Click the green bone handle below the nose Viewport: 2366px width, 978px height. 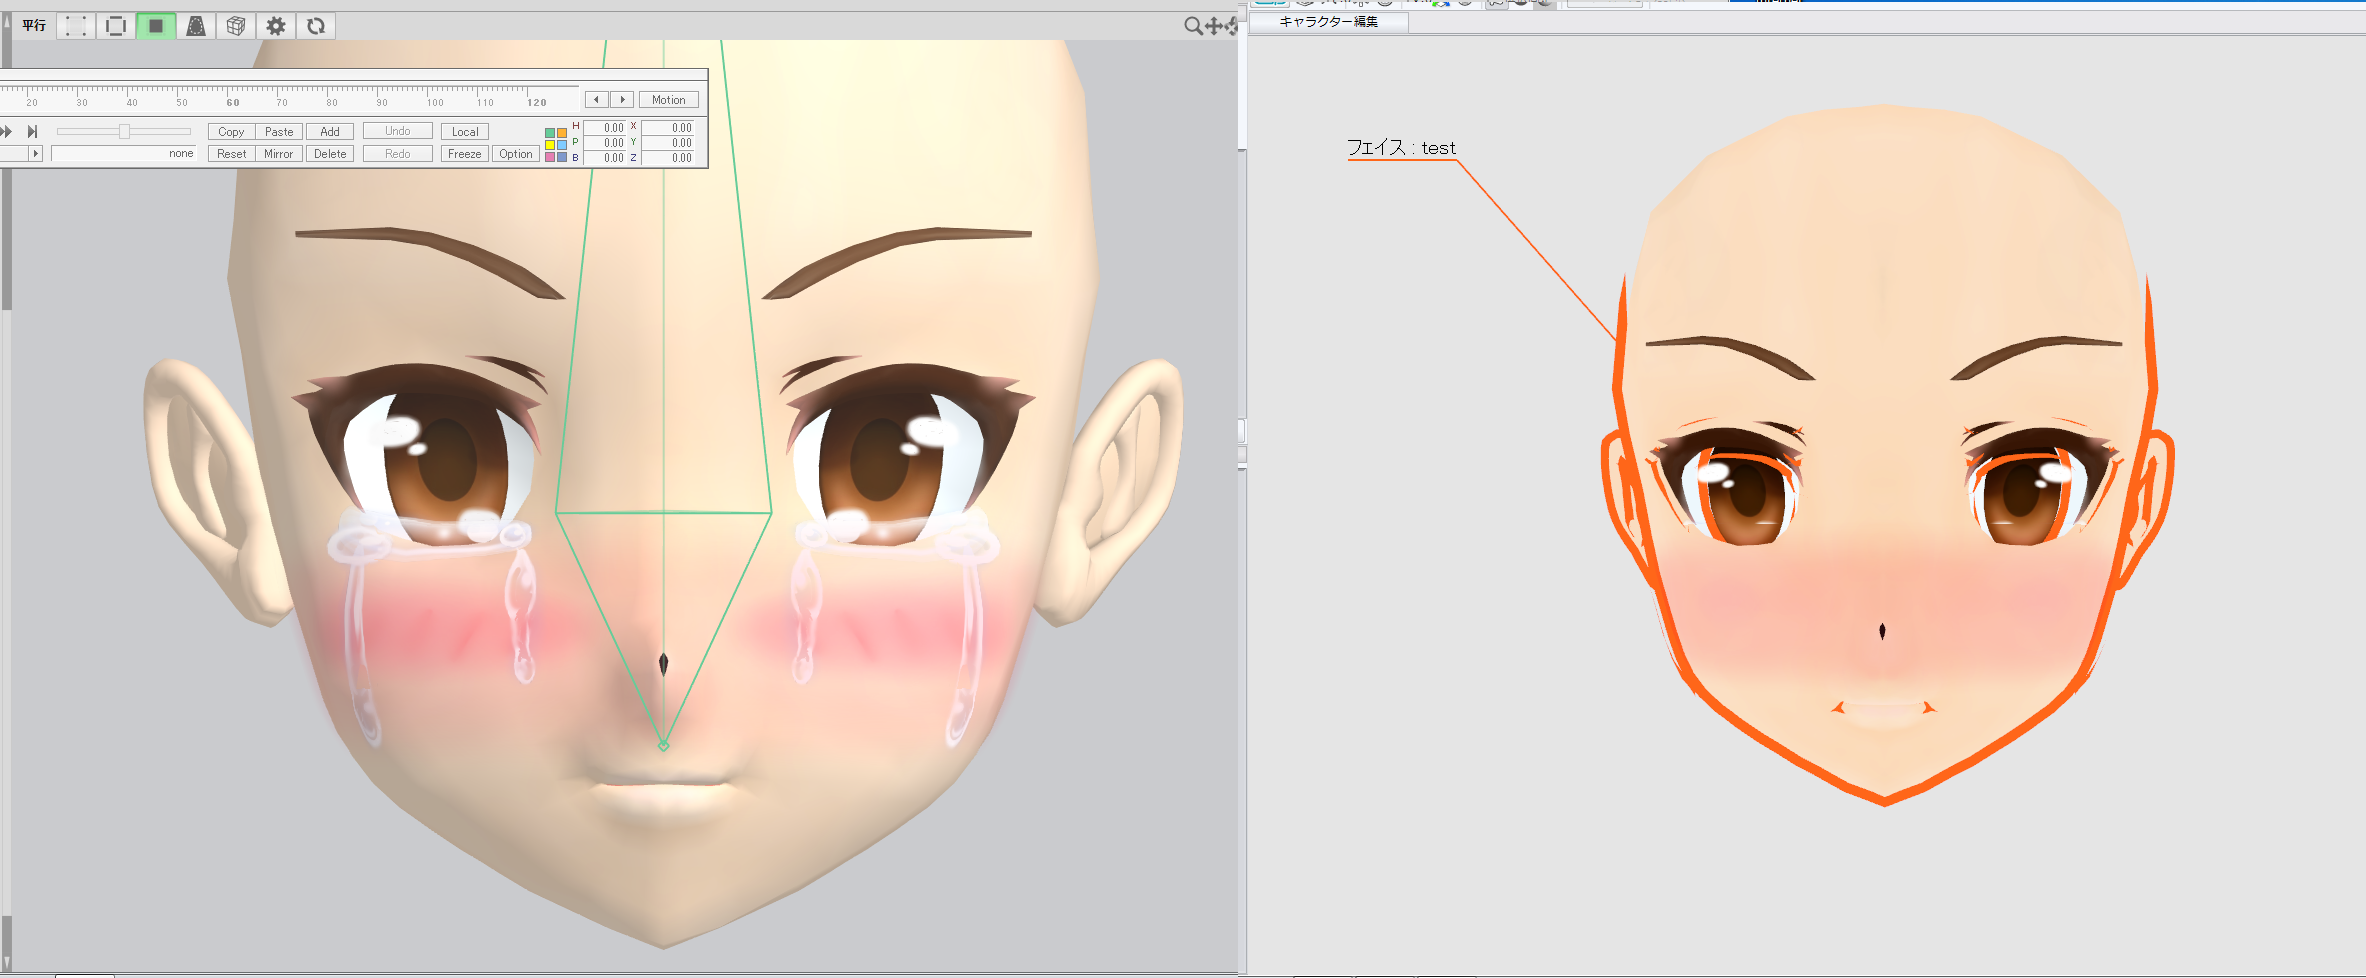tap(663, 745)
